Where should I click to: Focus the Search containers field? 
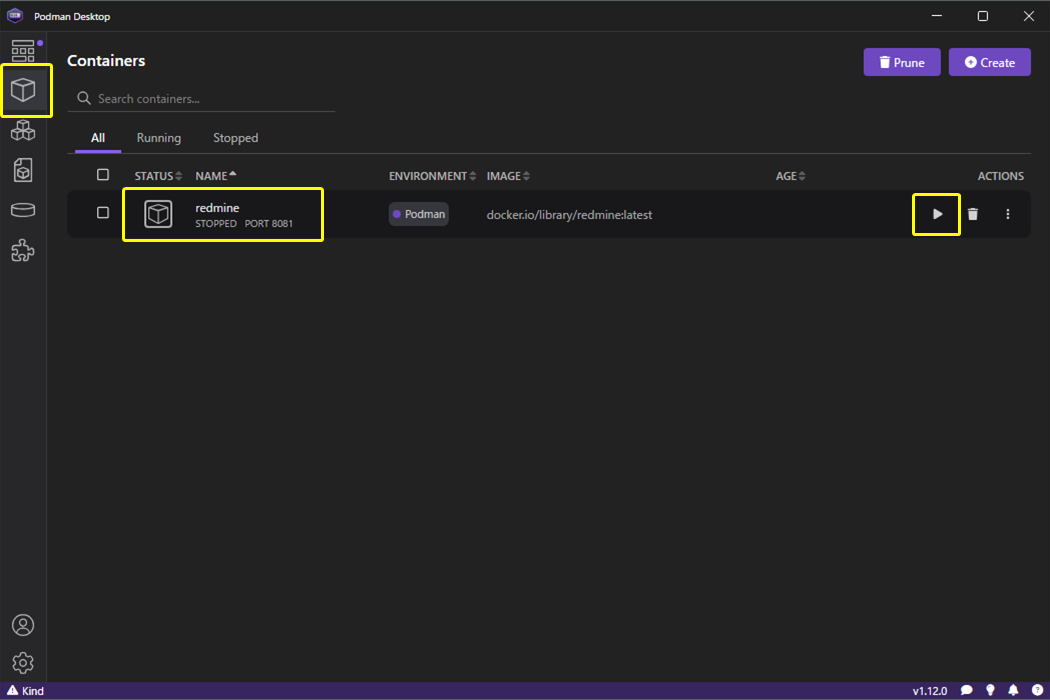coord(210,99)
